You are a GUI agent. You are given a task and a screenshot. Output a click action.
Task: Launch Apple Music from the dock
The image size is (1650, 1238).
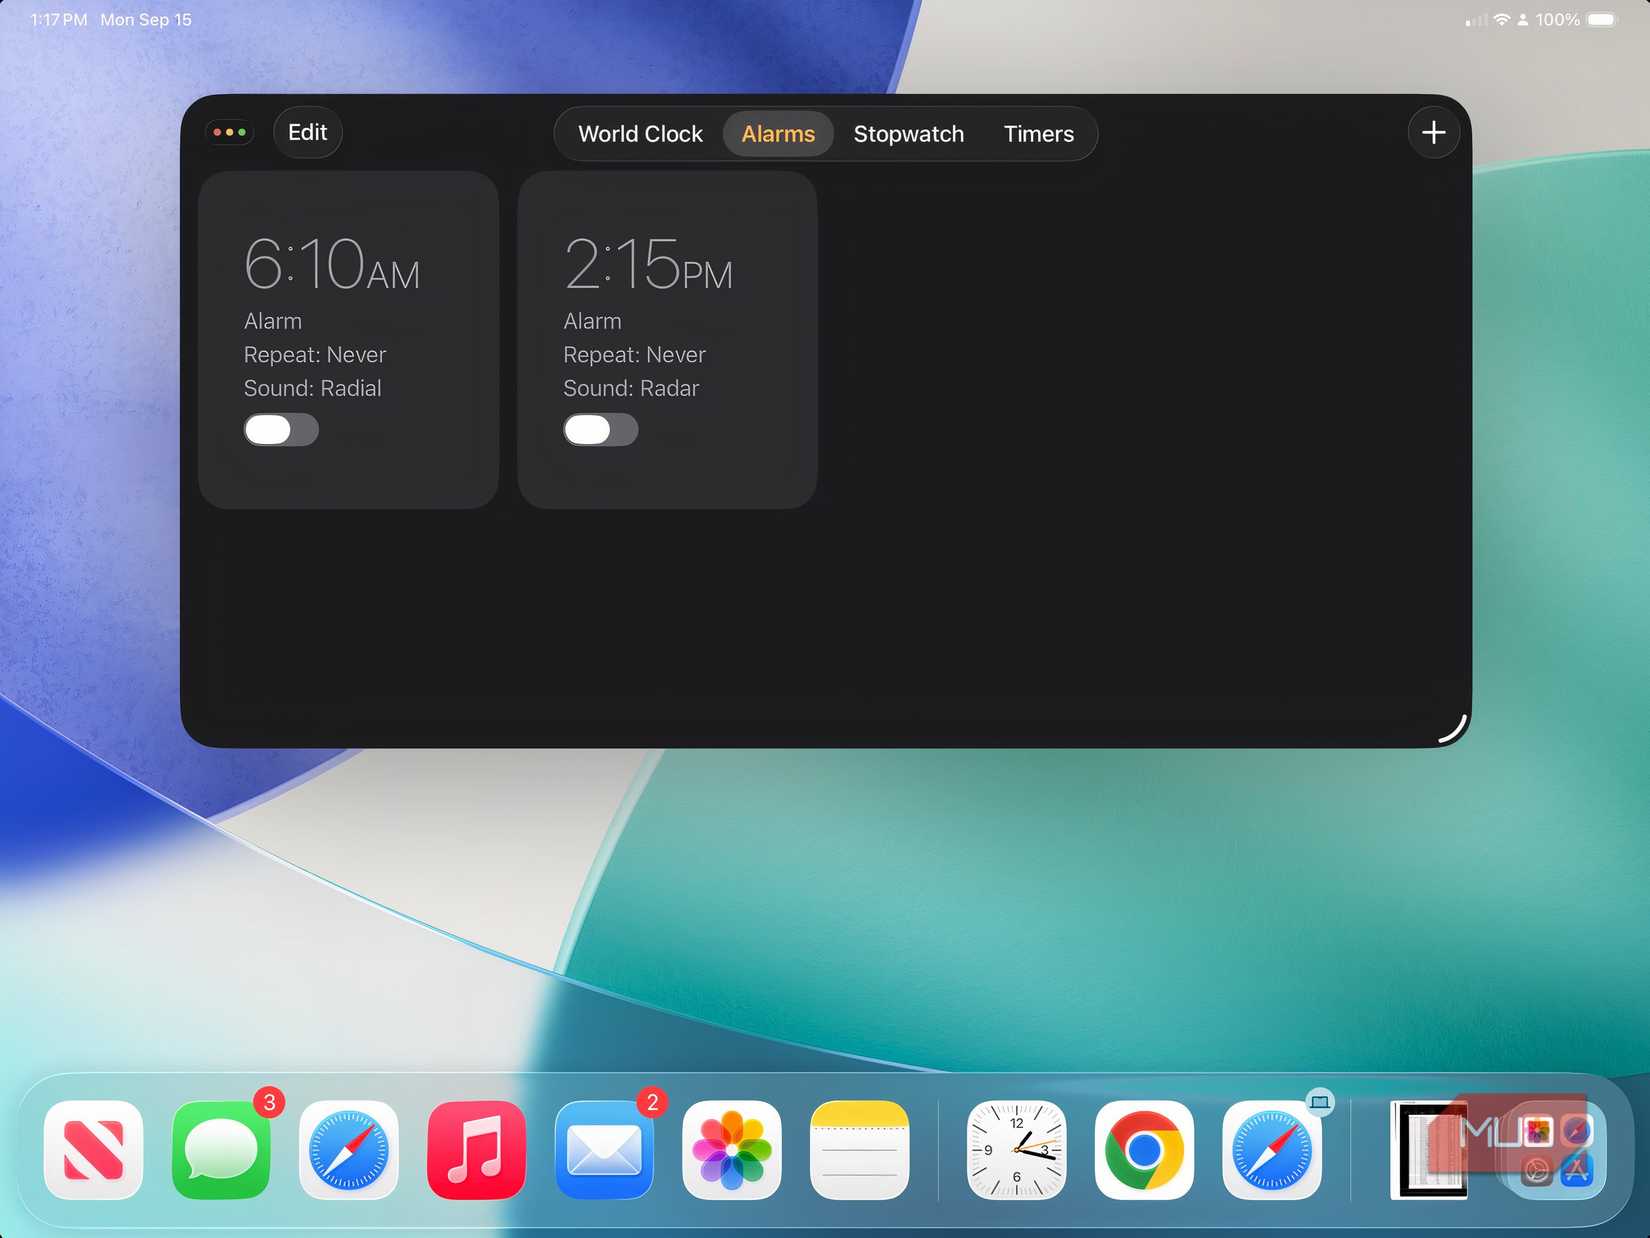476,1151
